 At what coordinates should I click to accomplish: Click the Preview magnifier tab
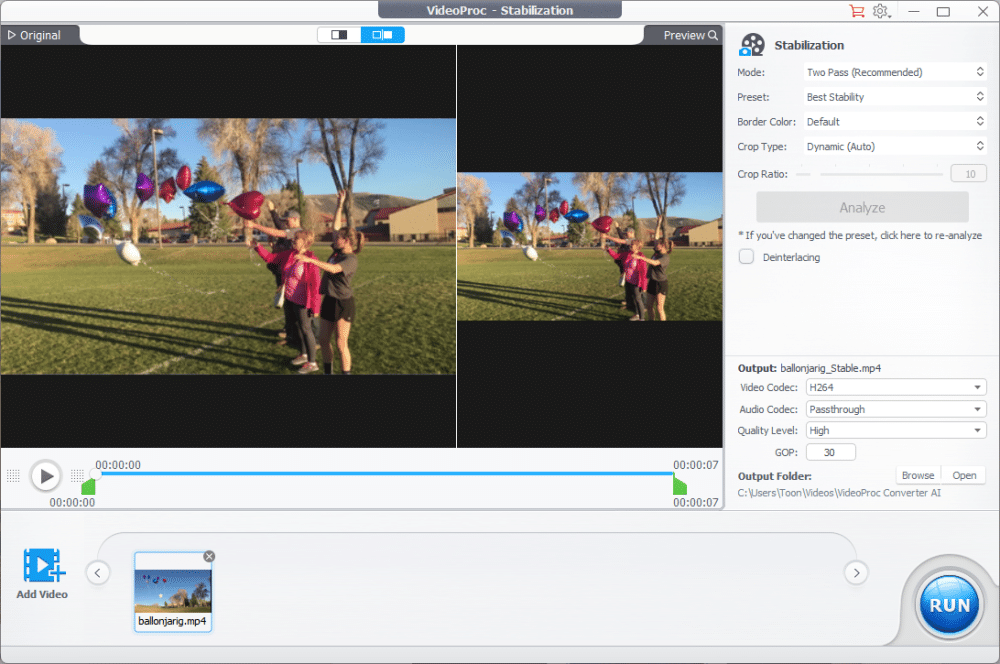point(691,35)
